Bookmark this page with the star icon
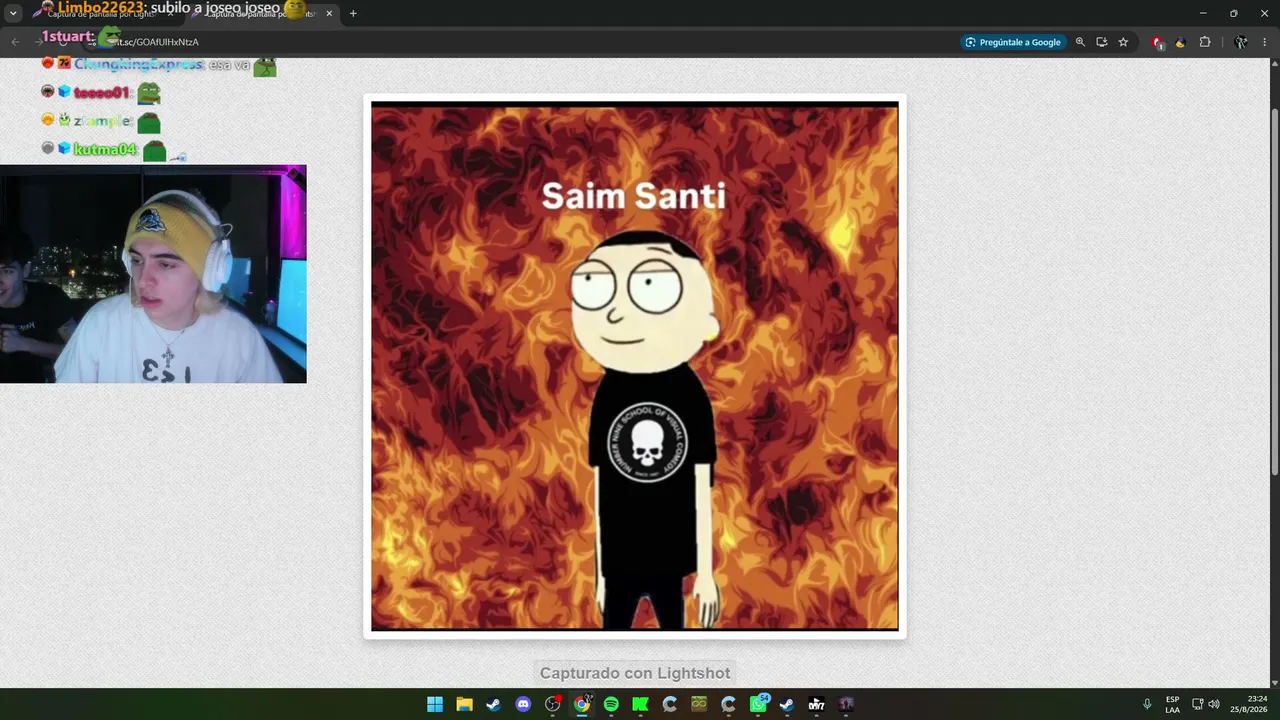Viewport: 1280px width, 720px height. click(x=1123, y=42)
